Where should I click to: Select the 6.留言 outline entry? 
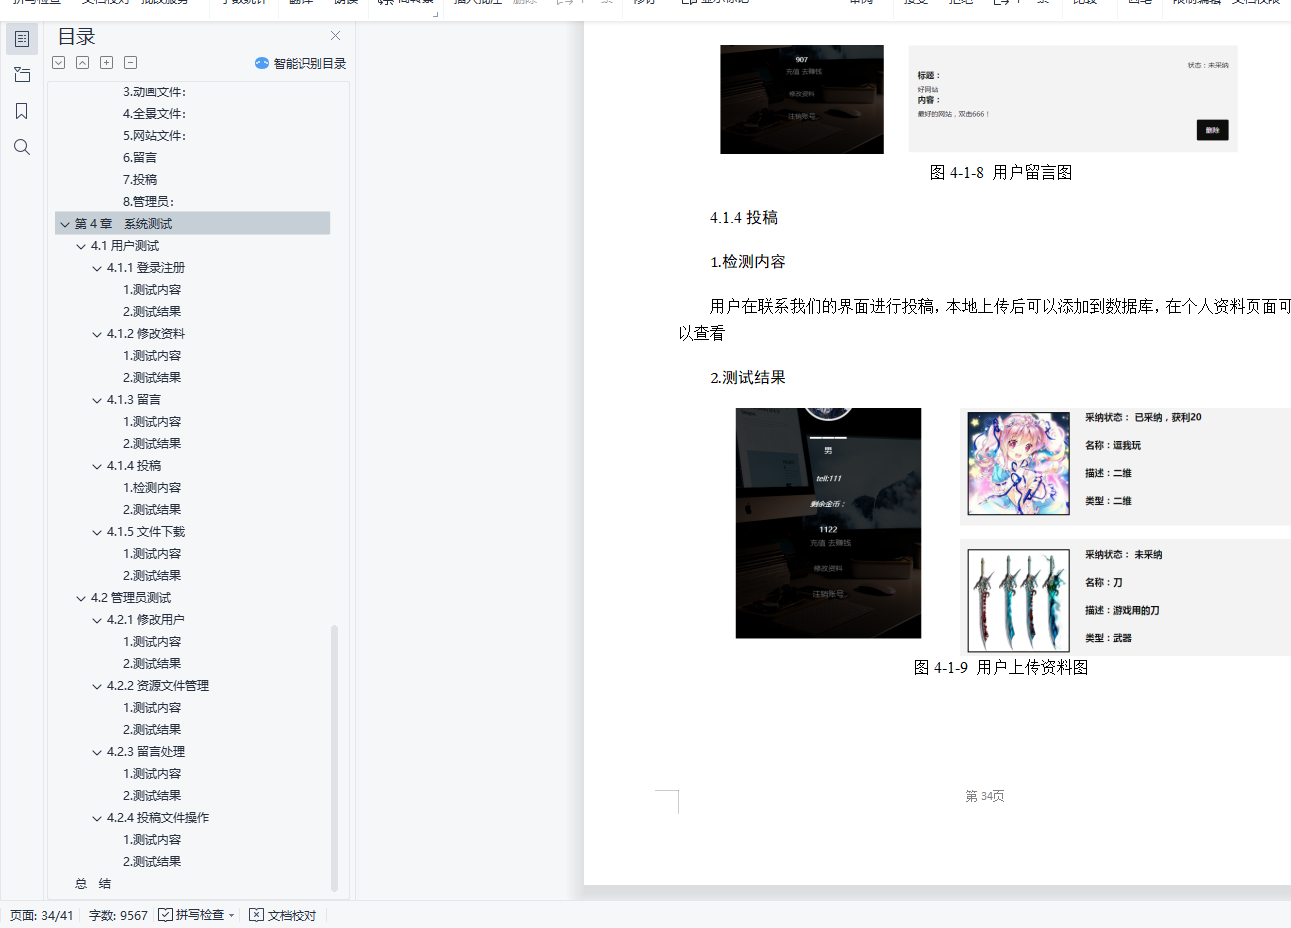tap(140, 158)
